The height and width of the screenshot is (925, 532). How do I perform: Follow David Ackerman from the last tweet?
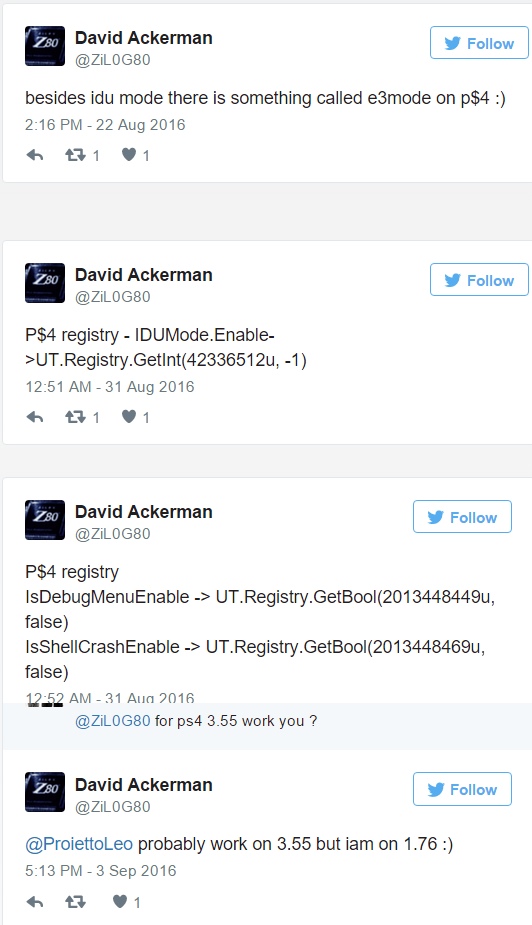pos(462,789)
